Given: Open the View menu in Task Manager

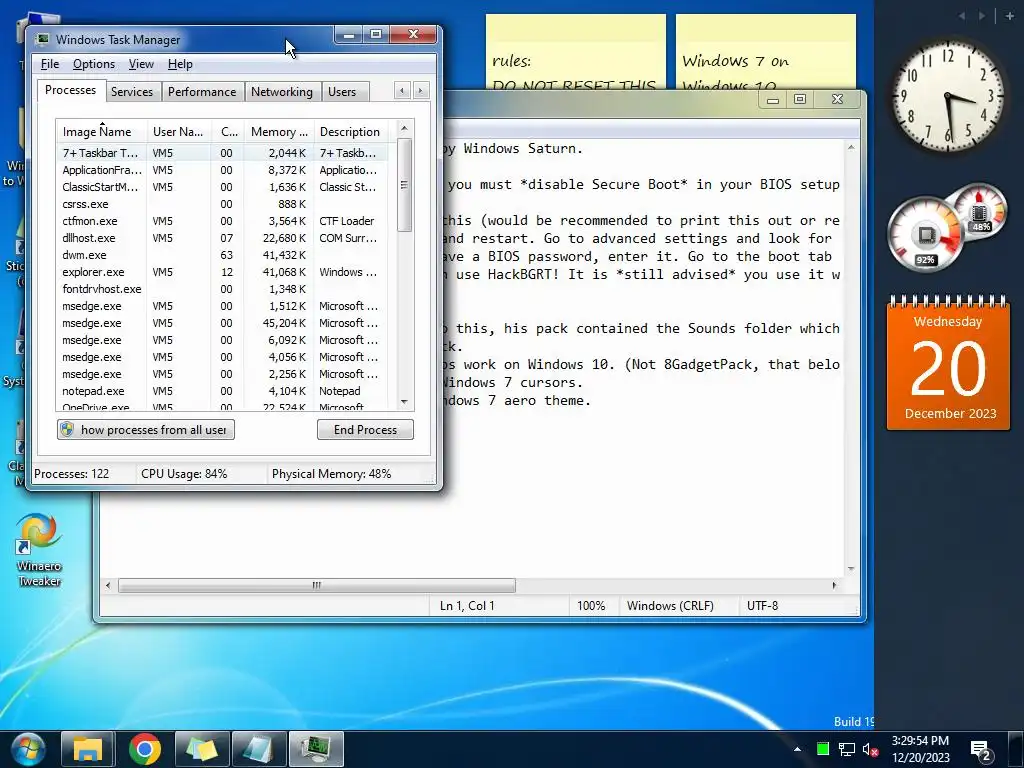Looking at the screenshot, I should click(141, 64).
